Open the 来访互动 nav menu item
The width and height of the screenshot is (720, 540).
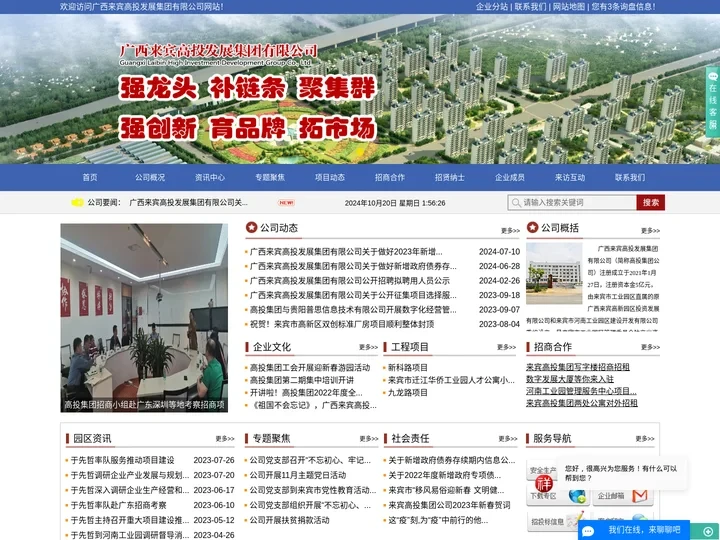[x=570, y=177]
